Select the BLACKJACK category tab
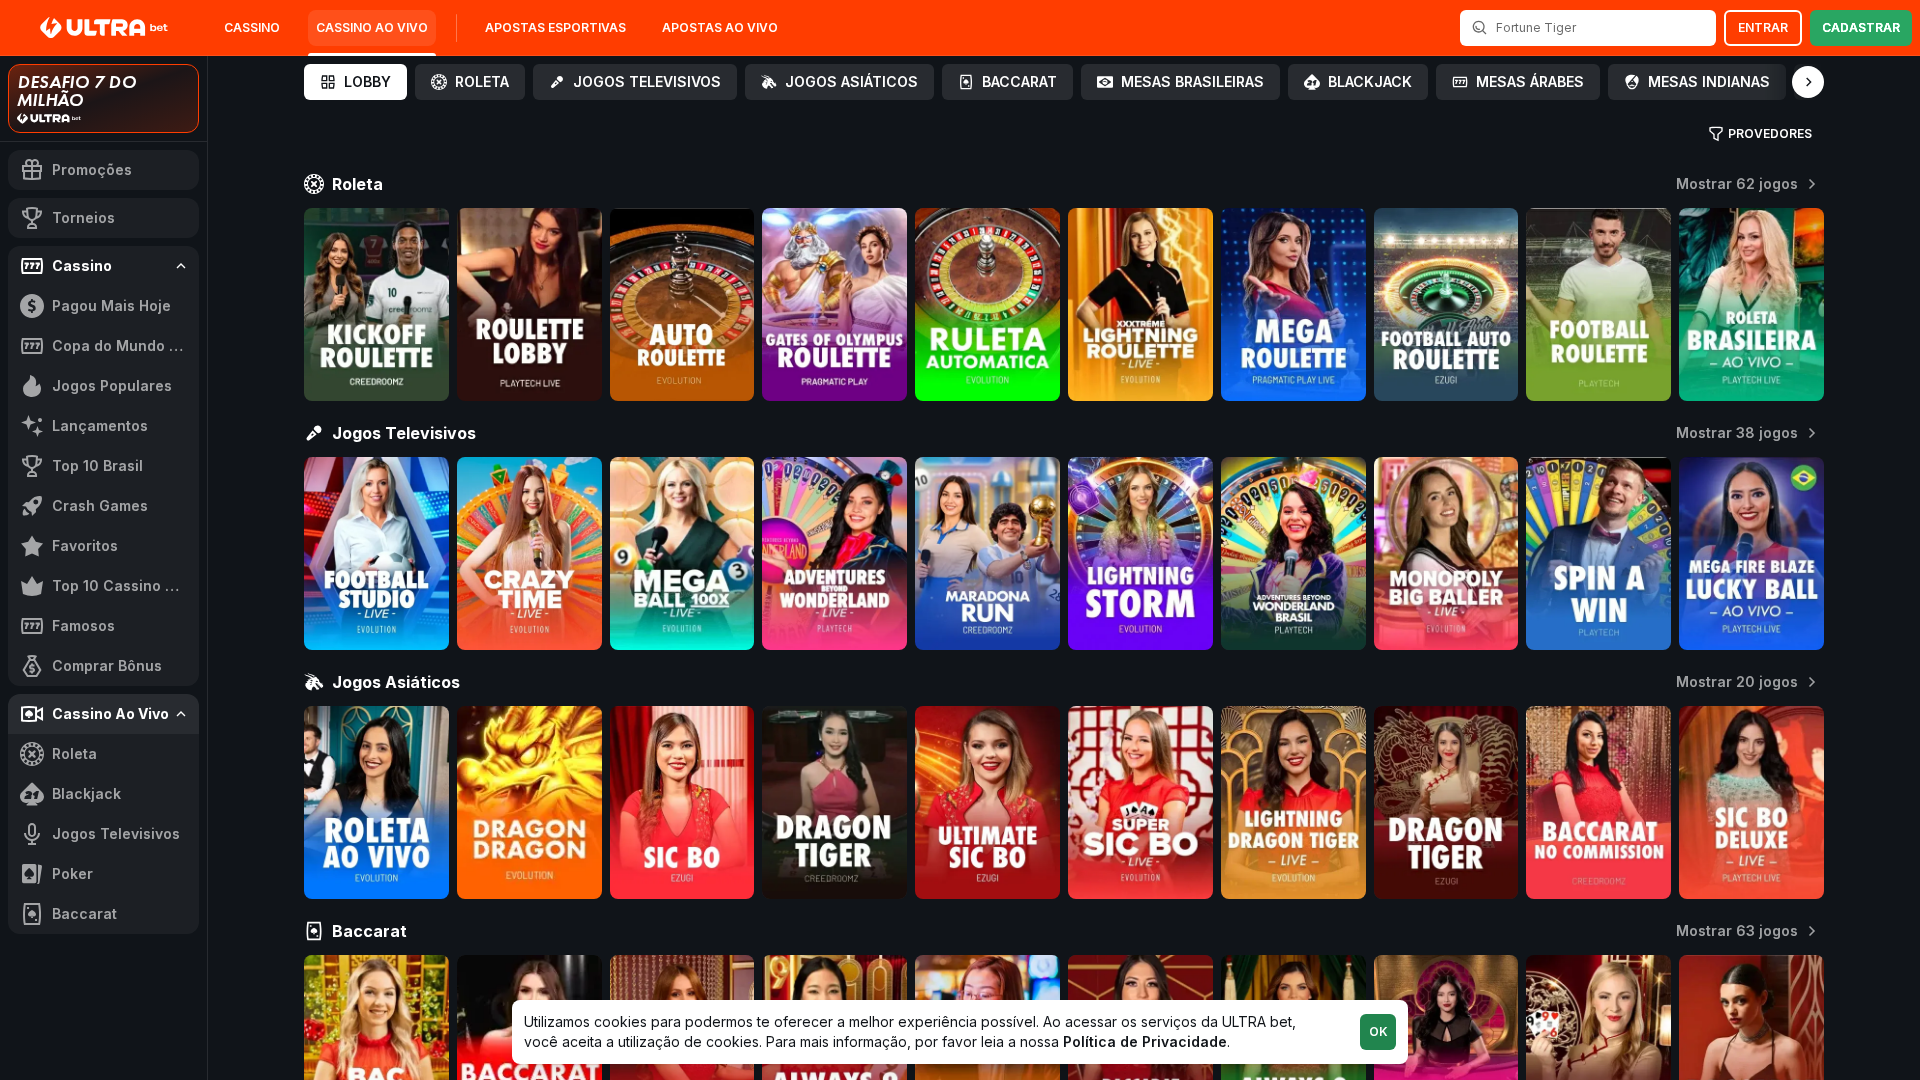The height and width of the screenshot is (1080, 1920). pos(1358,82)
